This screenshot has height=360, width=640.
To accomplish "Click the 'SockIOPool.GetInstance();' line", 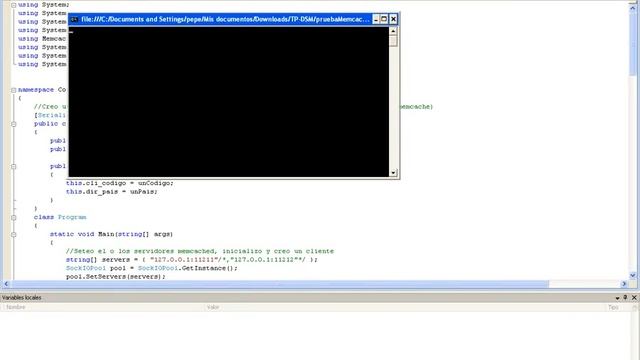I will [x=151, y=268].
